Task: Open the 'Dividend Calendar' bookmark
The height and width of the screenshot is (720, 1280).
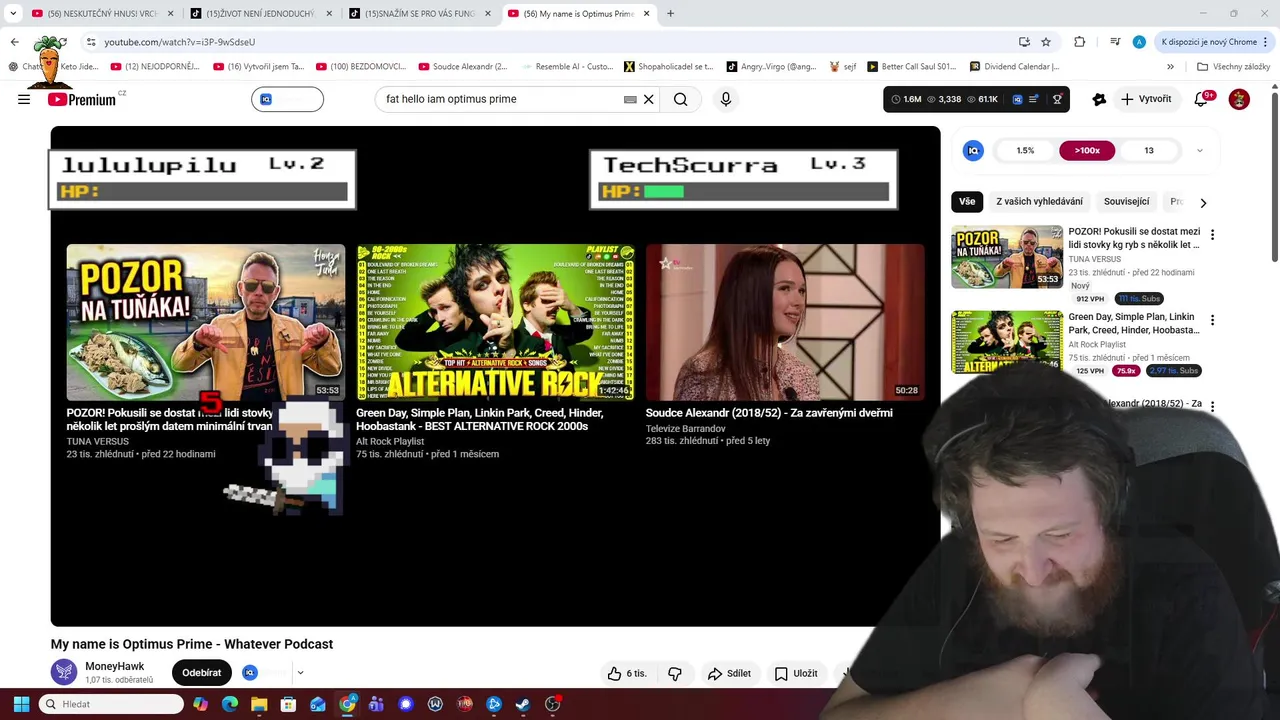Action: coord(1015,67)
